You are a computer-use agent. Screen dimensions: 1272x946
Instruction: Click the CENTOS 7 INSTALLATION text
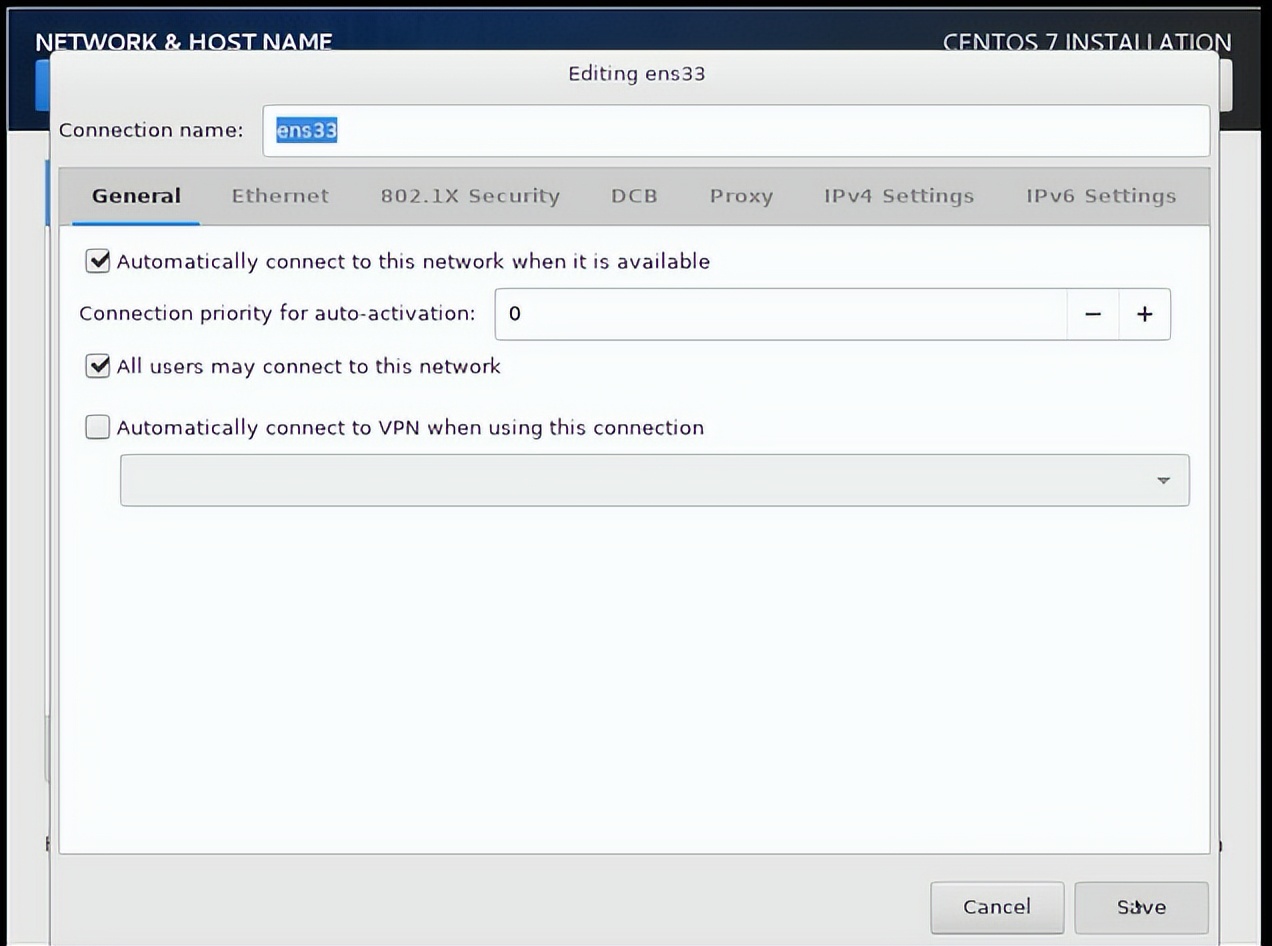tap(1087, 42)
